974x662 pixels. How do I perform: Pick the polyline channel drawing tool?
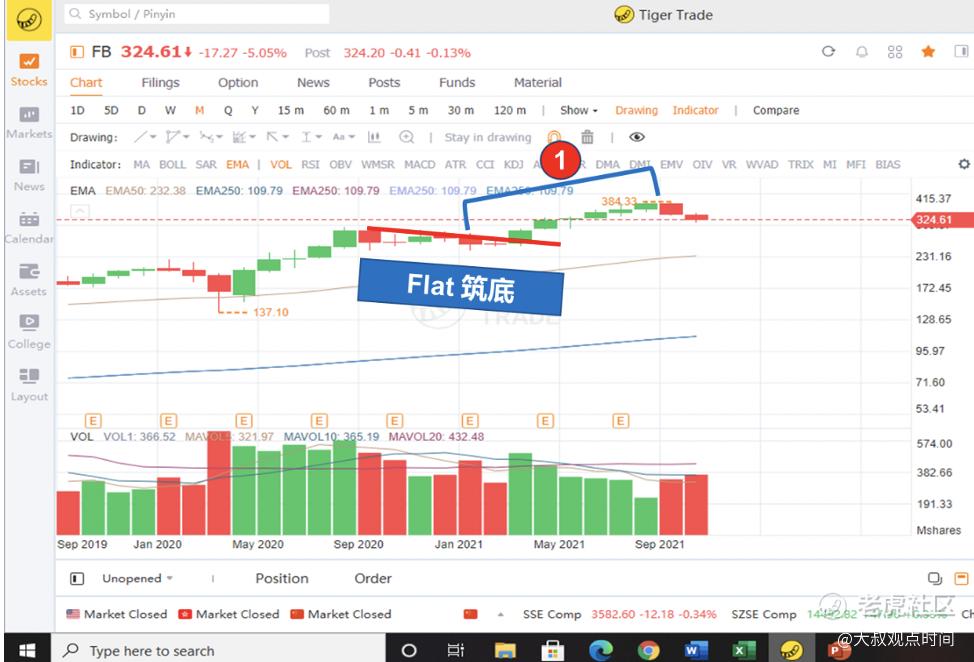(173, 137)
